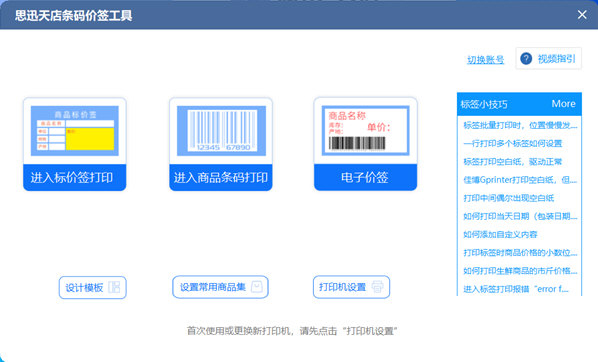Open tip 如何打印生鲜商品的市斤价格...
The image size is (598, 362).
point(520,271)
